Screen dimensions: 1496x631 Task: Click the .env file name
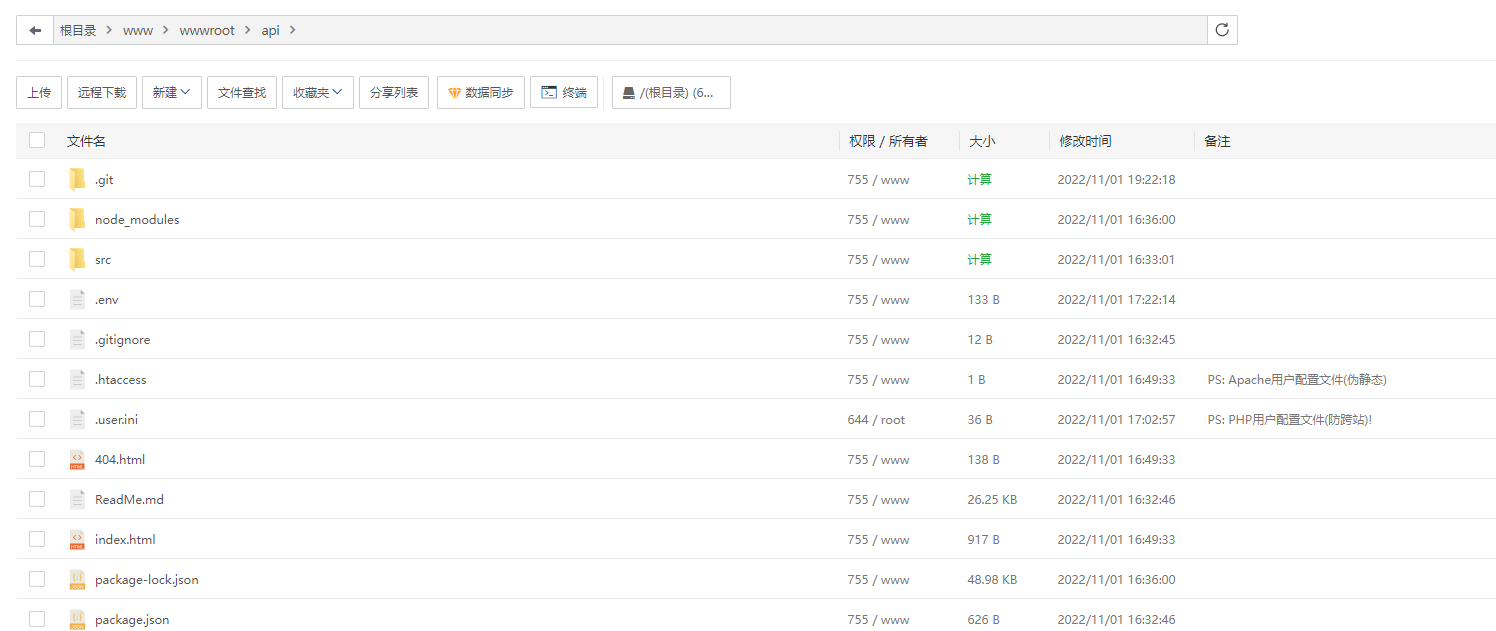tap(107, 299)
